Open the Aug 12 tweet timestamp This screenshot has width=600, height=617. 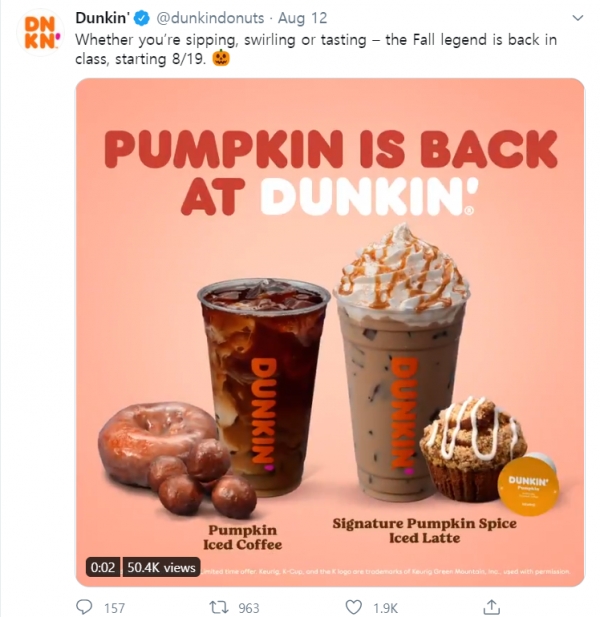click(302, 18)
